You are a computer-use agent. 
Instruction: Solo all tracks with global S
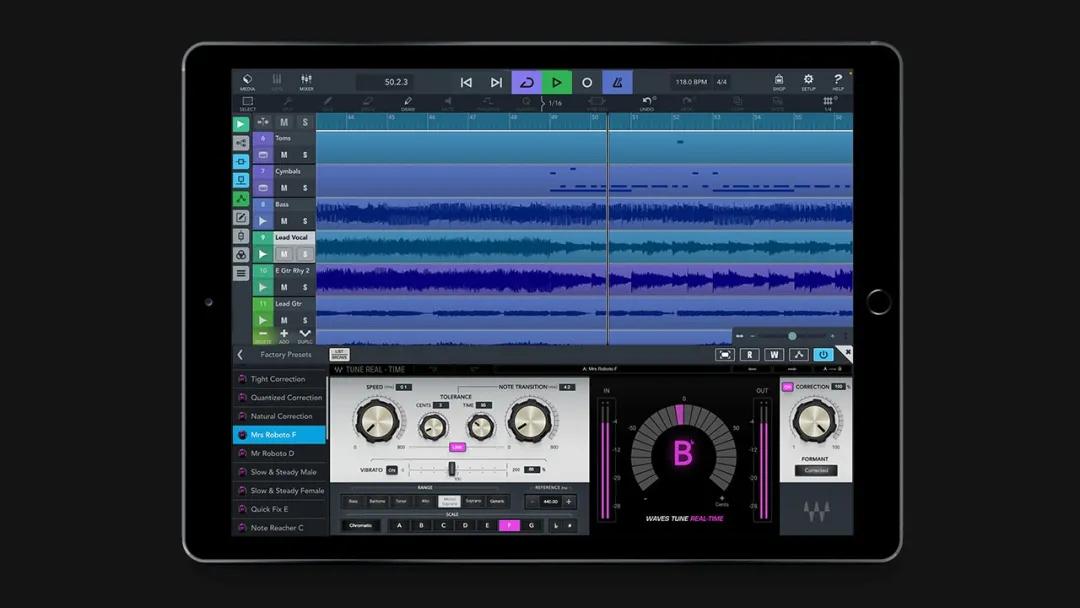pyautogui.click(x=305, y=122)
